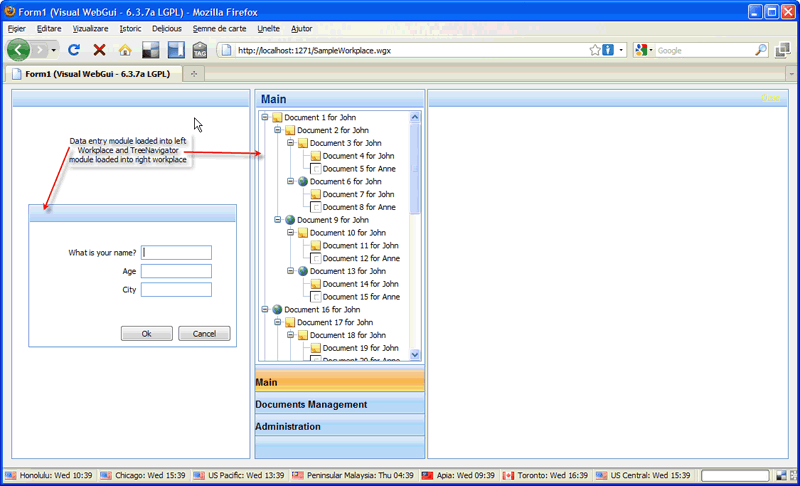This screenshot has height=486, width=800.
Task: Collapse the Document 9 for John node
Action: [278, 220]
